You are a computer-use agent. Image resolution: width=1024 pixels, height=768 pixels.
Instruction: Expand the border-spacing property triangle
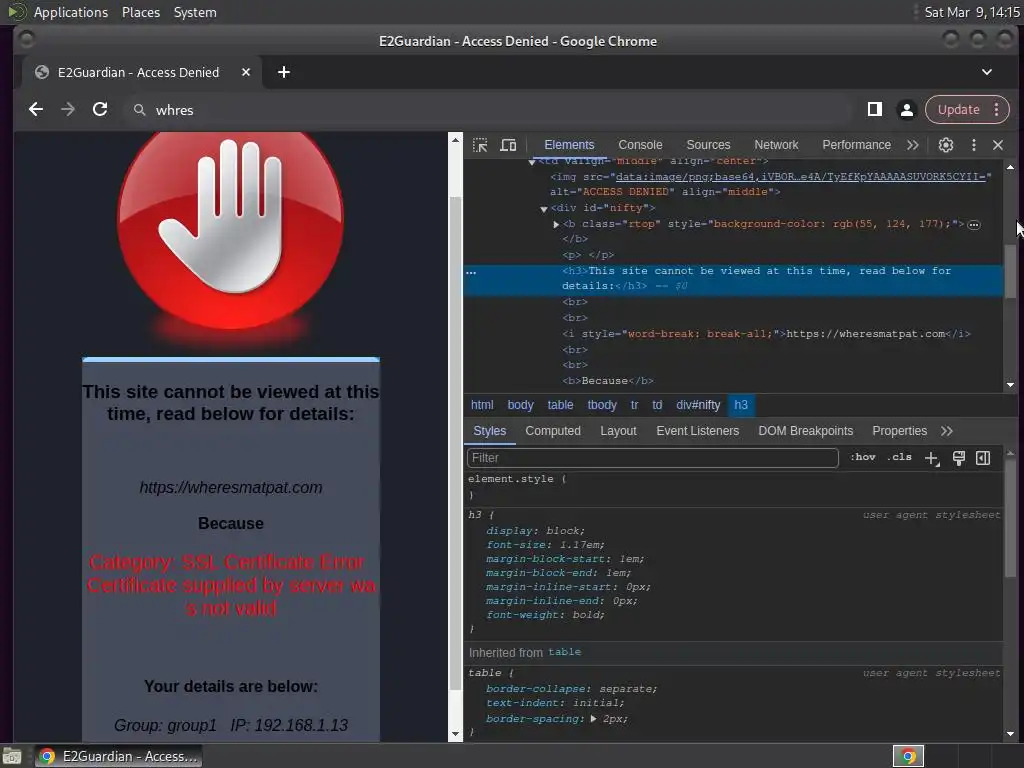pyautogui.click(x=593, y=718)
